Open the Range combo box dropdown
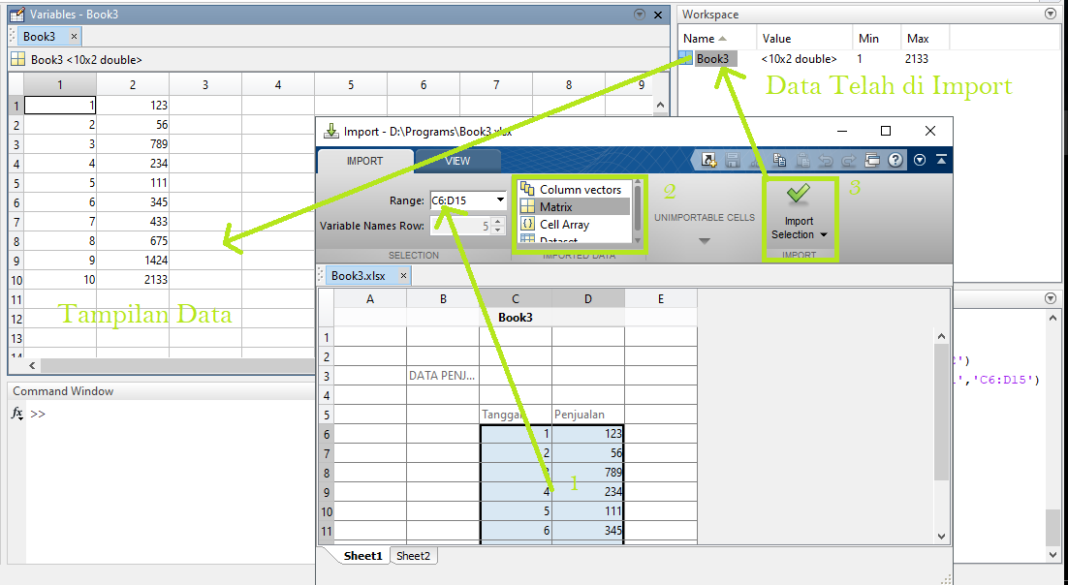This screenshot has width=1068, height=585. [x=499, y=199]
